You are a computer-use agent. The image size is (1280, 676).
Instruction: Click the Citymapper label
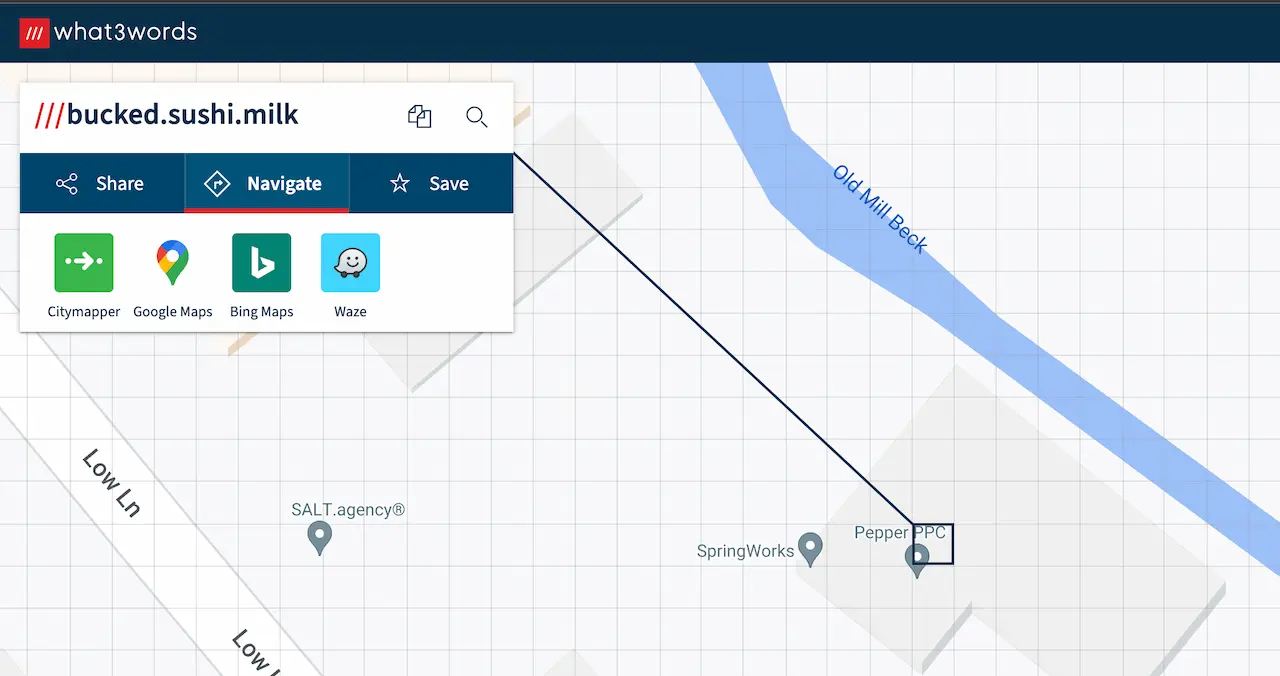click(84, 312)
